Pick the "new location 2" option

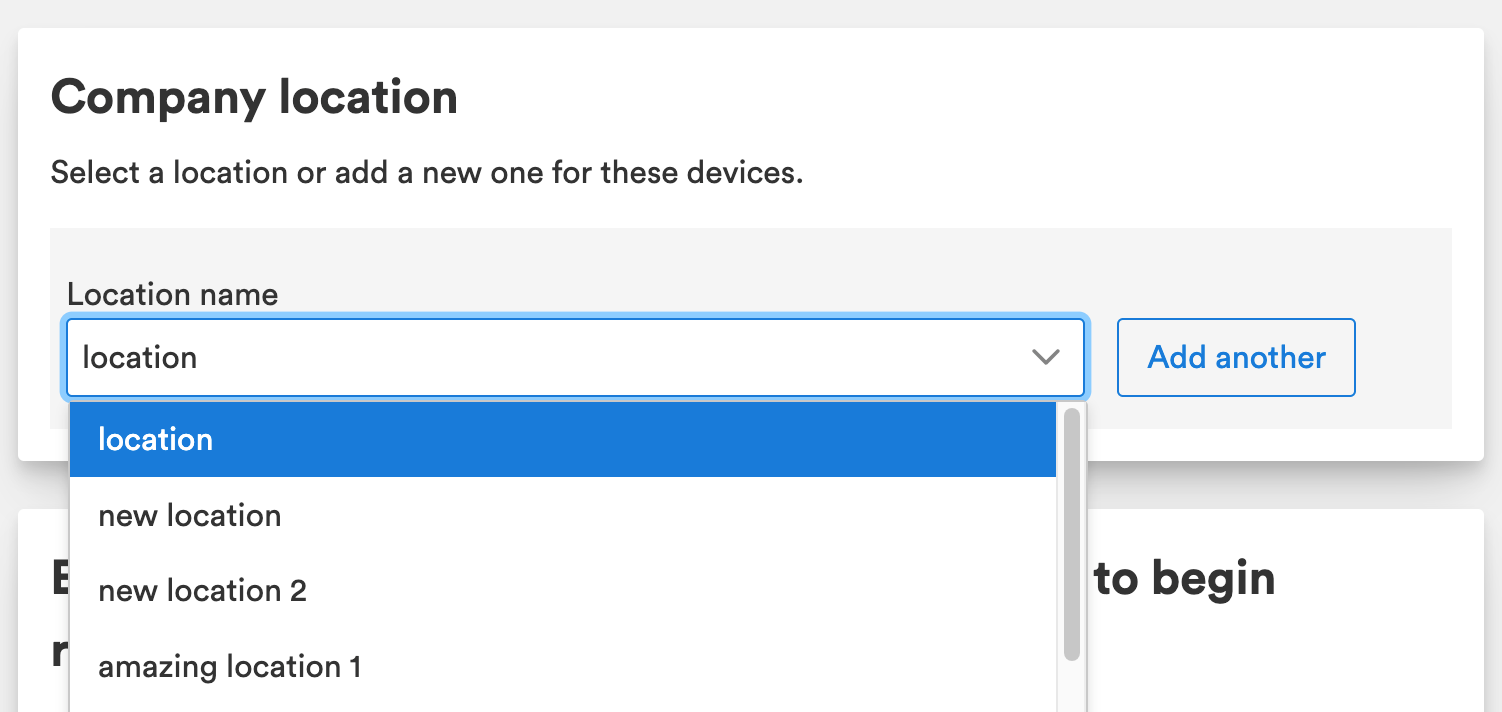202,591
